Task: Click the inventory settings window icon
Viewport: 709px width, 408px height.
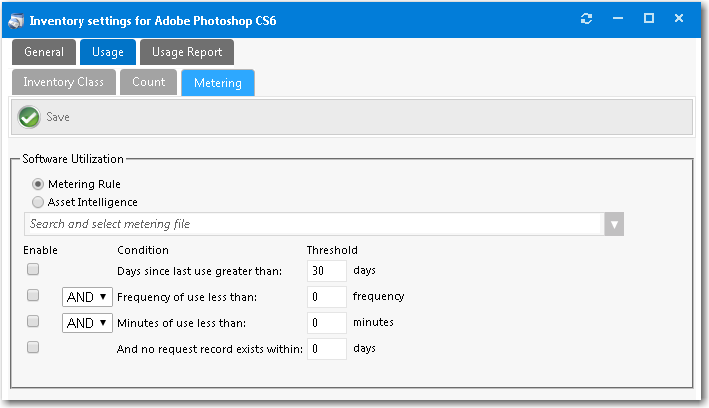Action: point(16,20)
